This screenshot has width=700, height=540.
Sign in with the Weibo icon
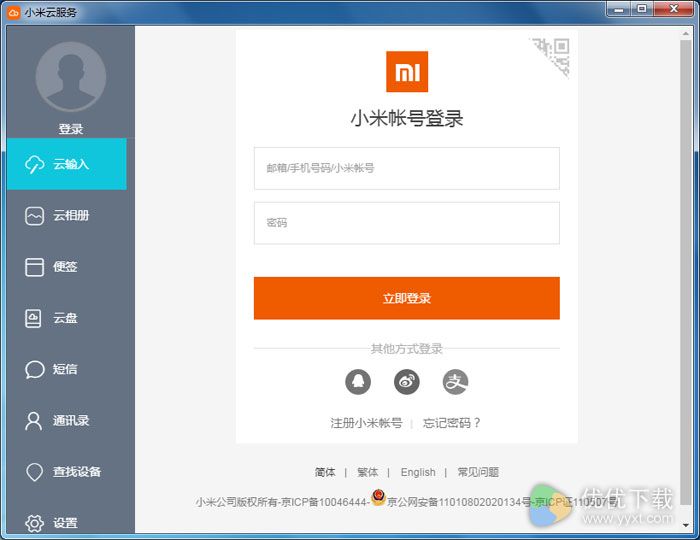tap(406, 382)
